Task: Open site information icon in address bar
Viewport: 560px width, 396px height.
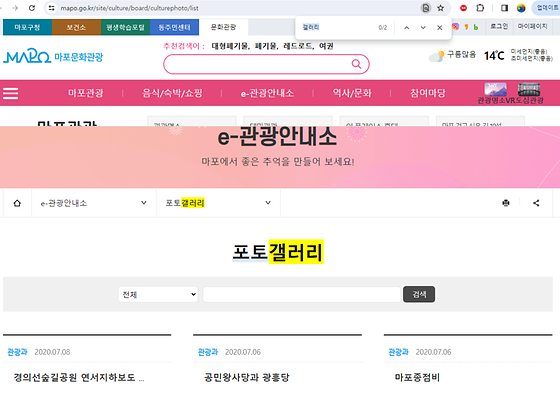Action: (52, 8)
